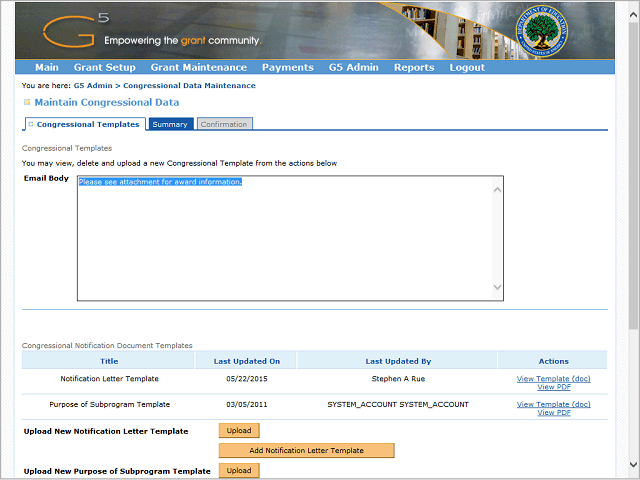The width and height of the screenshot is (640, 480).
Task: Click the highlighted text 'Please see attachment for award information.'
Action: coord(160,182)
